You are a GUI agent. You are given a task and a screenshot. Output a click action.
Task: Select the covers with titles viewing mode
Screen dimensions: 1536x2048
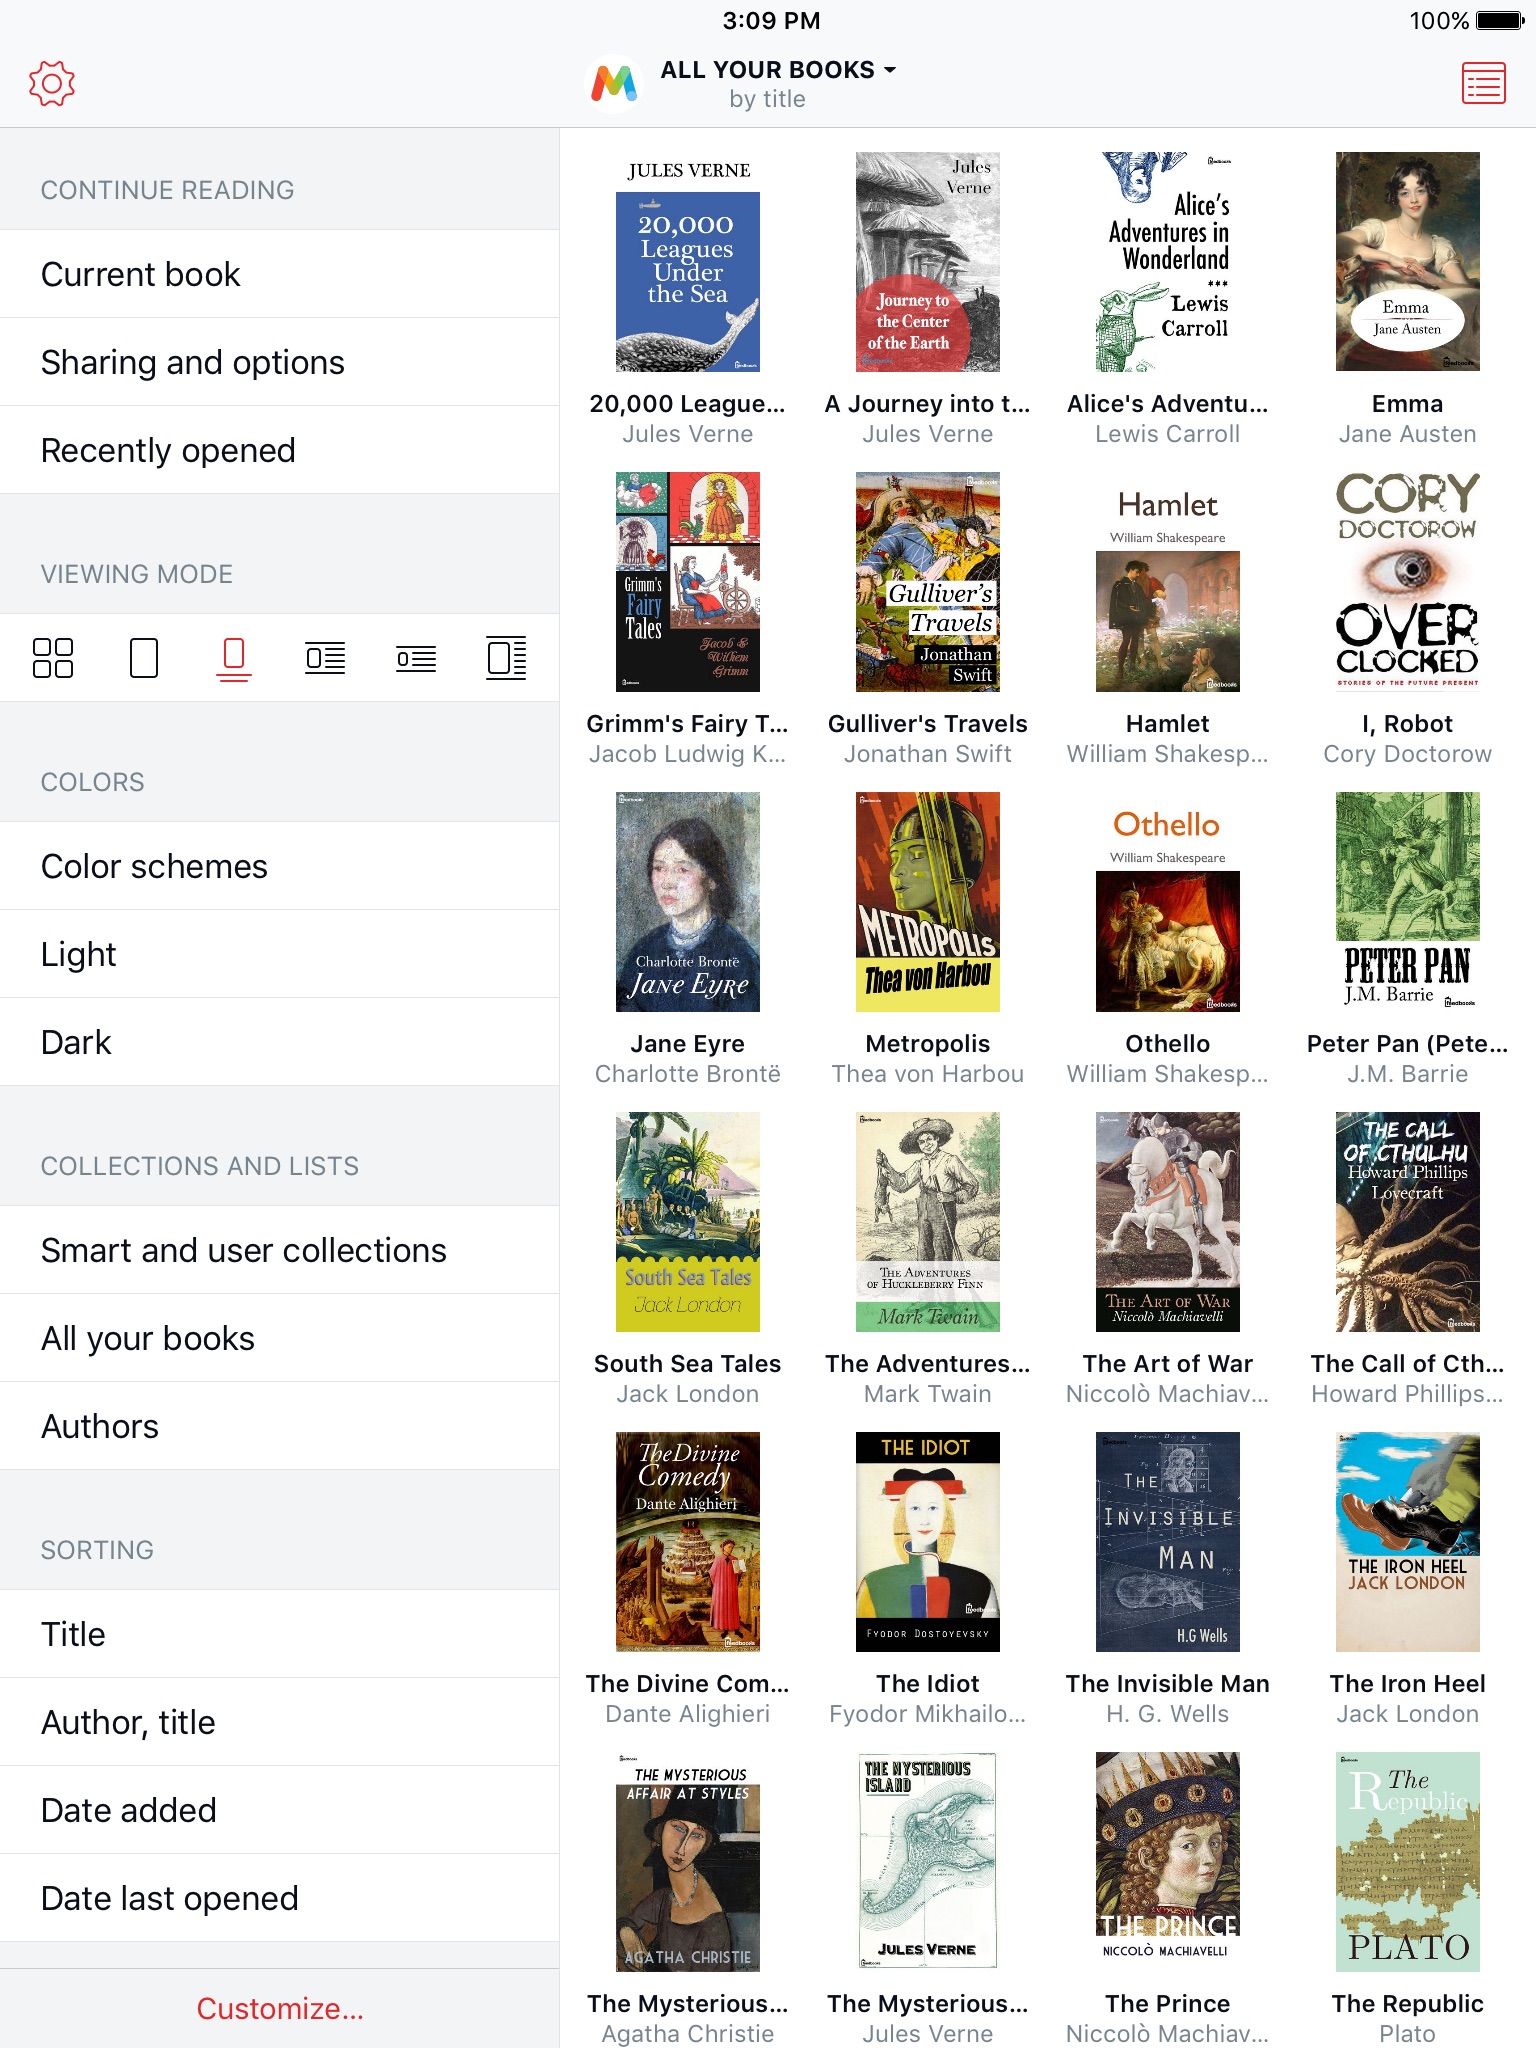click(234, 659)
